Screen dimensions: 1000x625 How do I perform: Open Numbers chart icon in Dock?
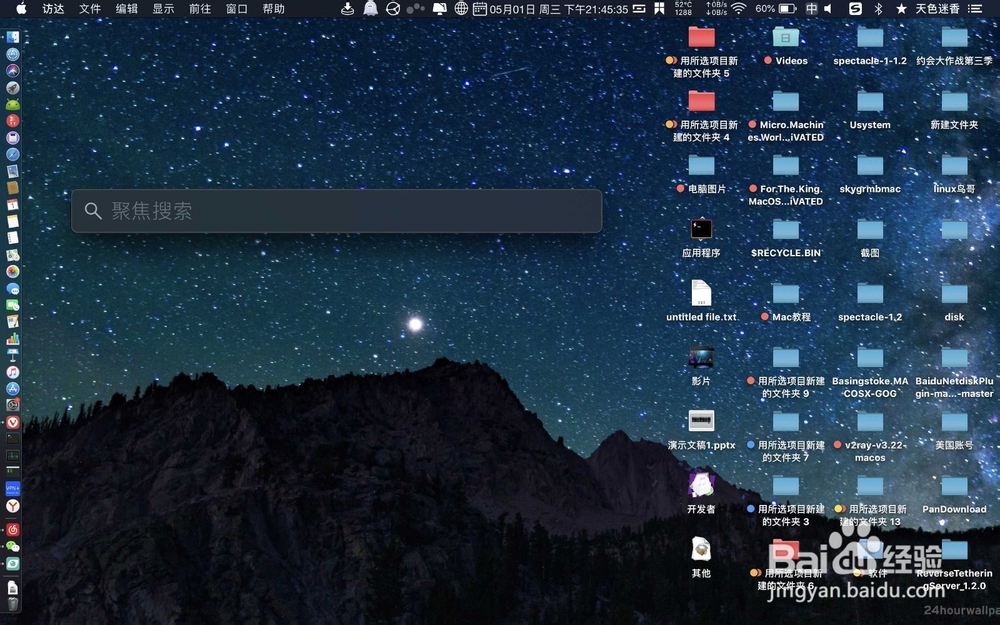pos(13,339)
